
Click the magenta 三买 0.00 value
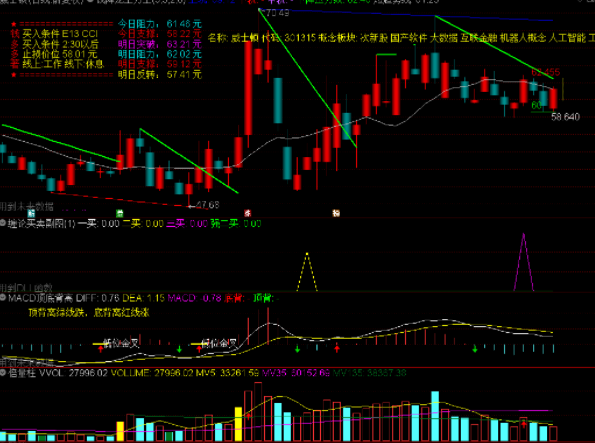[187, 224]
